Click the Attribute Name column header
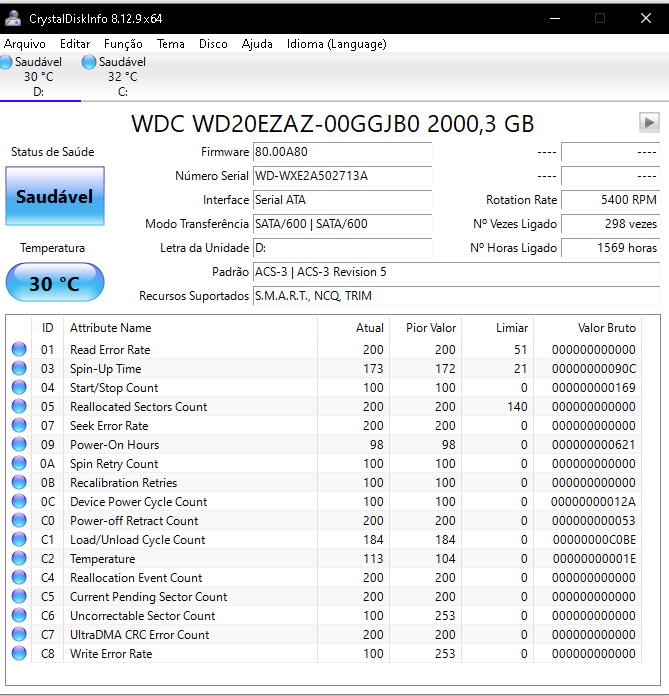Screen dimensions: 669x696 pyautogui.click(x=190, y=328)
